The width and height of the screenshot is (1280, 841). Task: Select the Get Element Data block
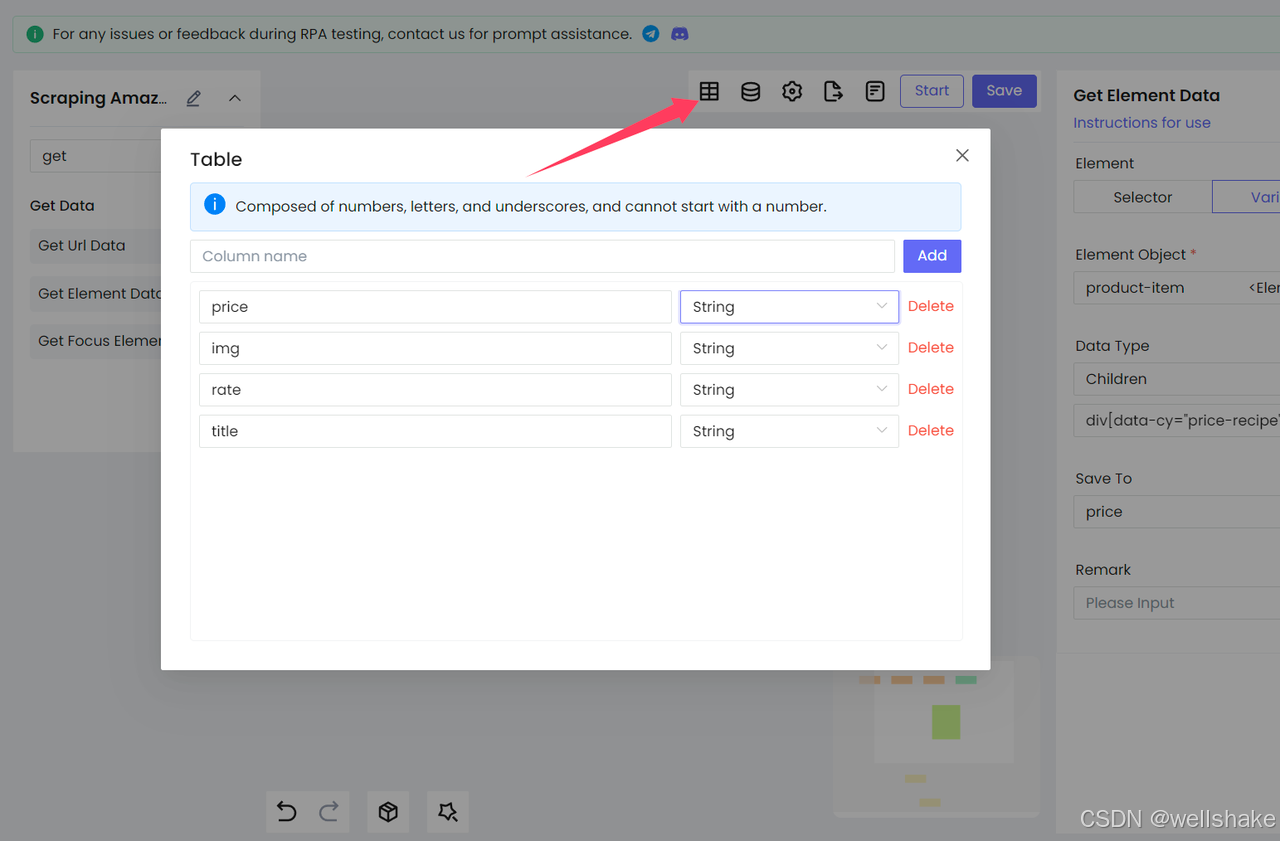(x=96, y=294)
